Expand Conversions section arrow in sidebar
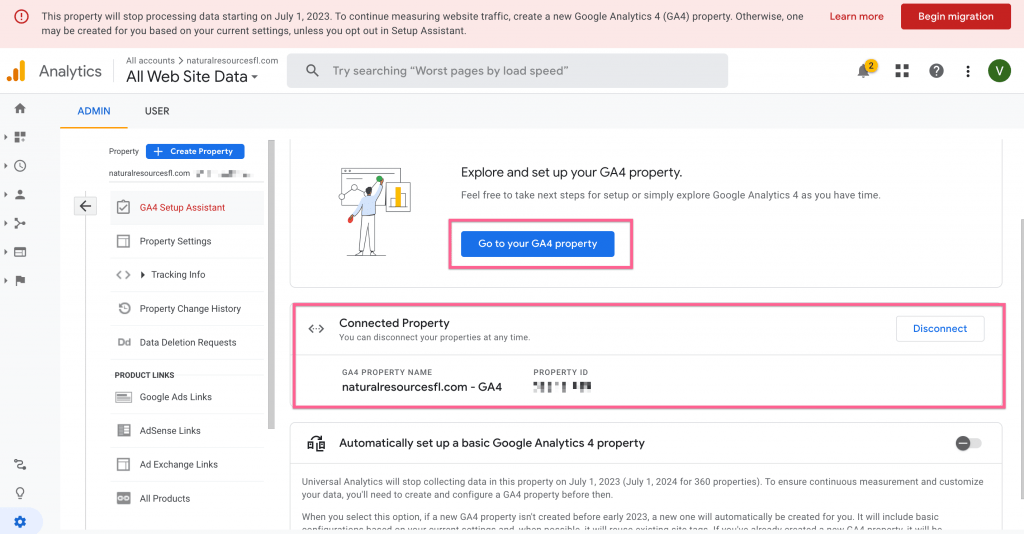This screenshot has width=1024, height=534. (x=6, y=281)
